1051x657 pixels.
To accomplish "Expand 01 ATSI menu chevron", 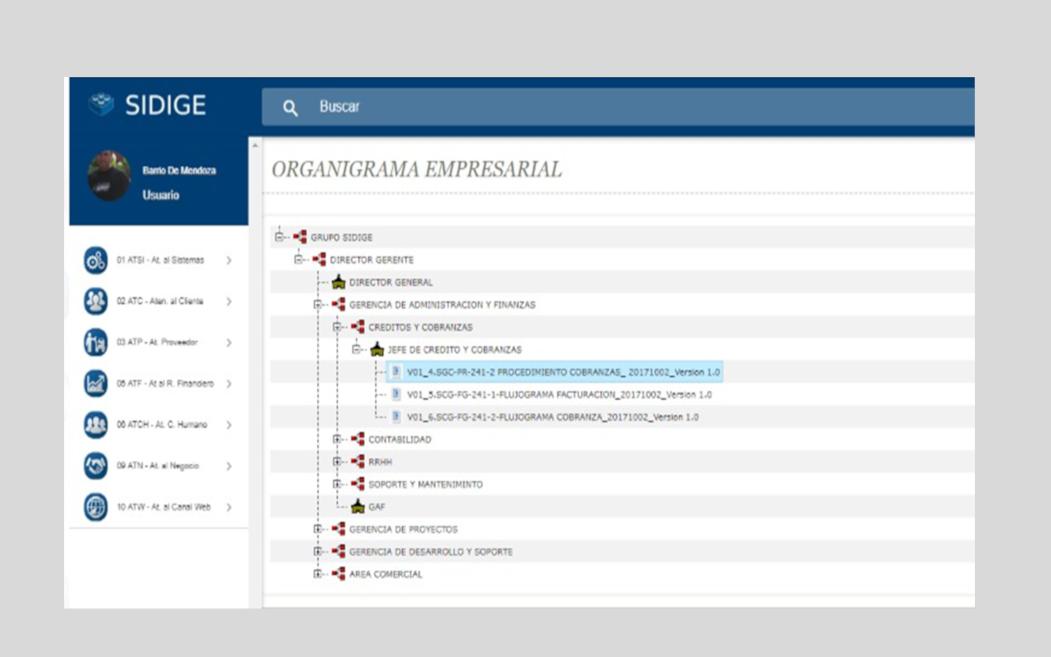I will (x=229, y=260).
